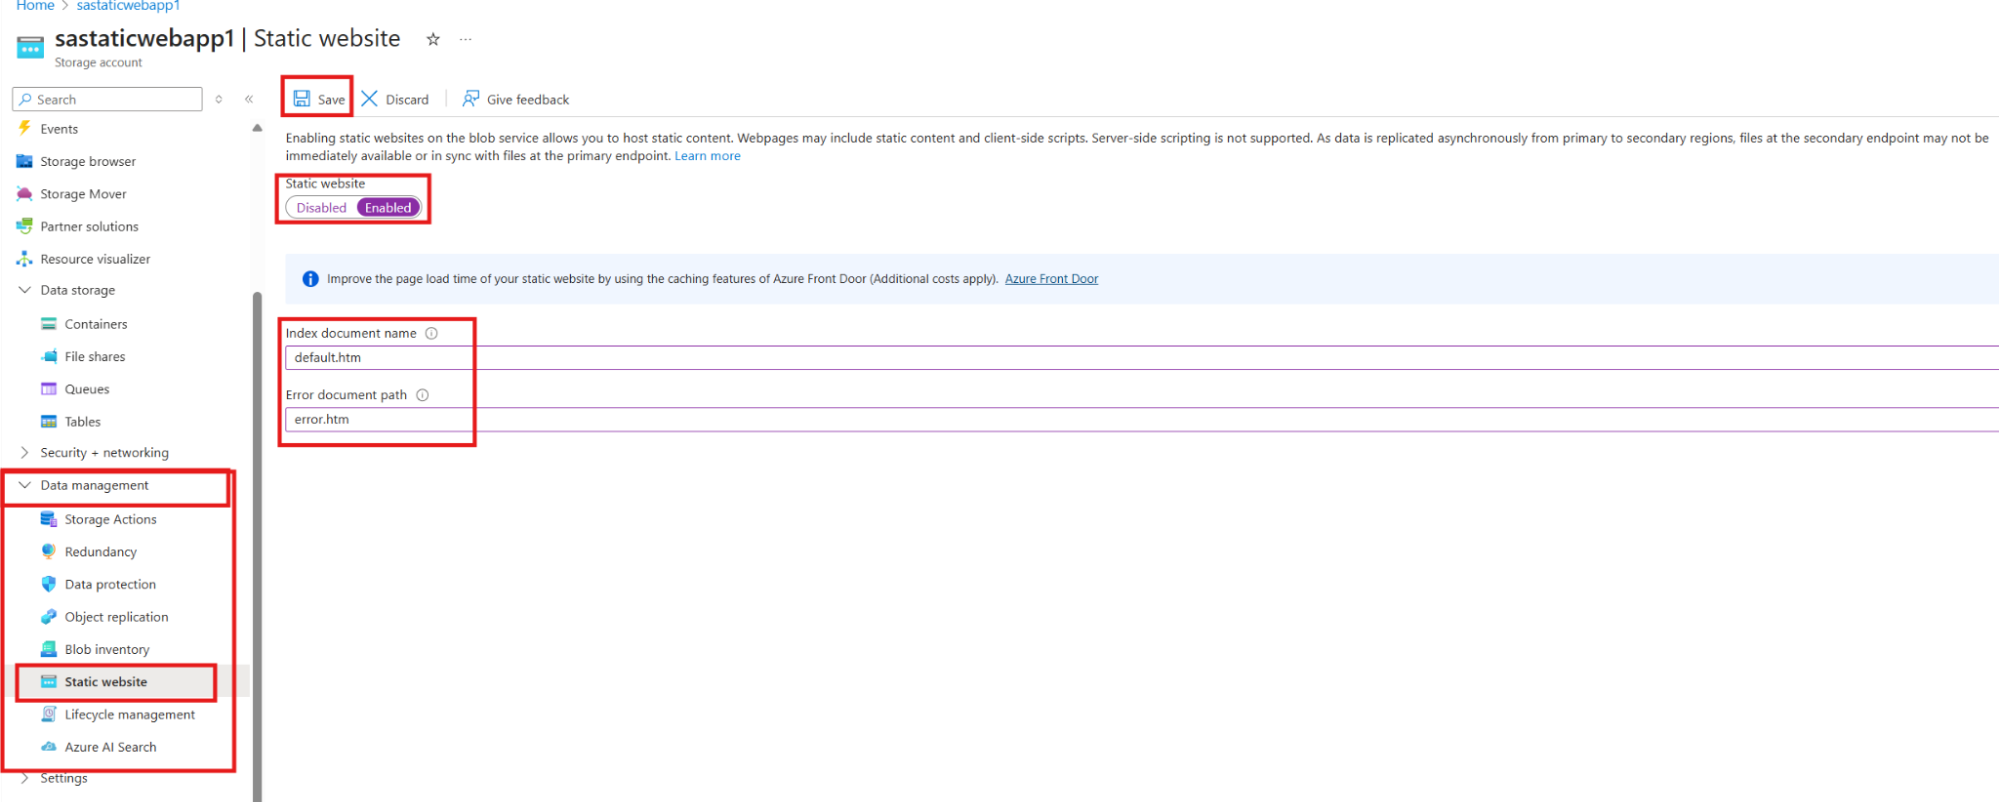The width and height of the screenshot is (1999, 803).
Task: Click the Storage browser icon
Action: pos(25,161)
